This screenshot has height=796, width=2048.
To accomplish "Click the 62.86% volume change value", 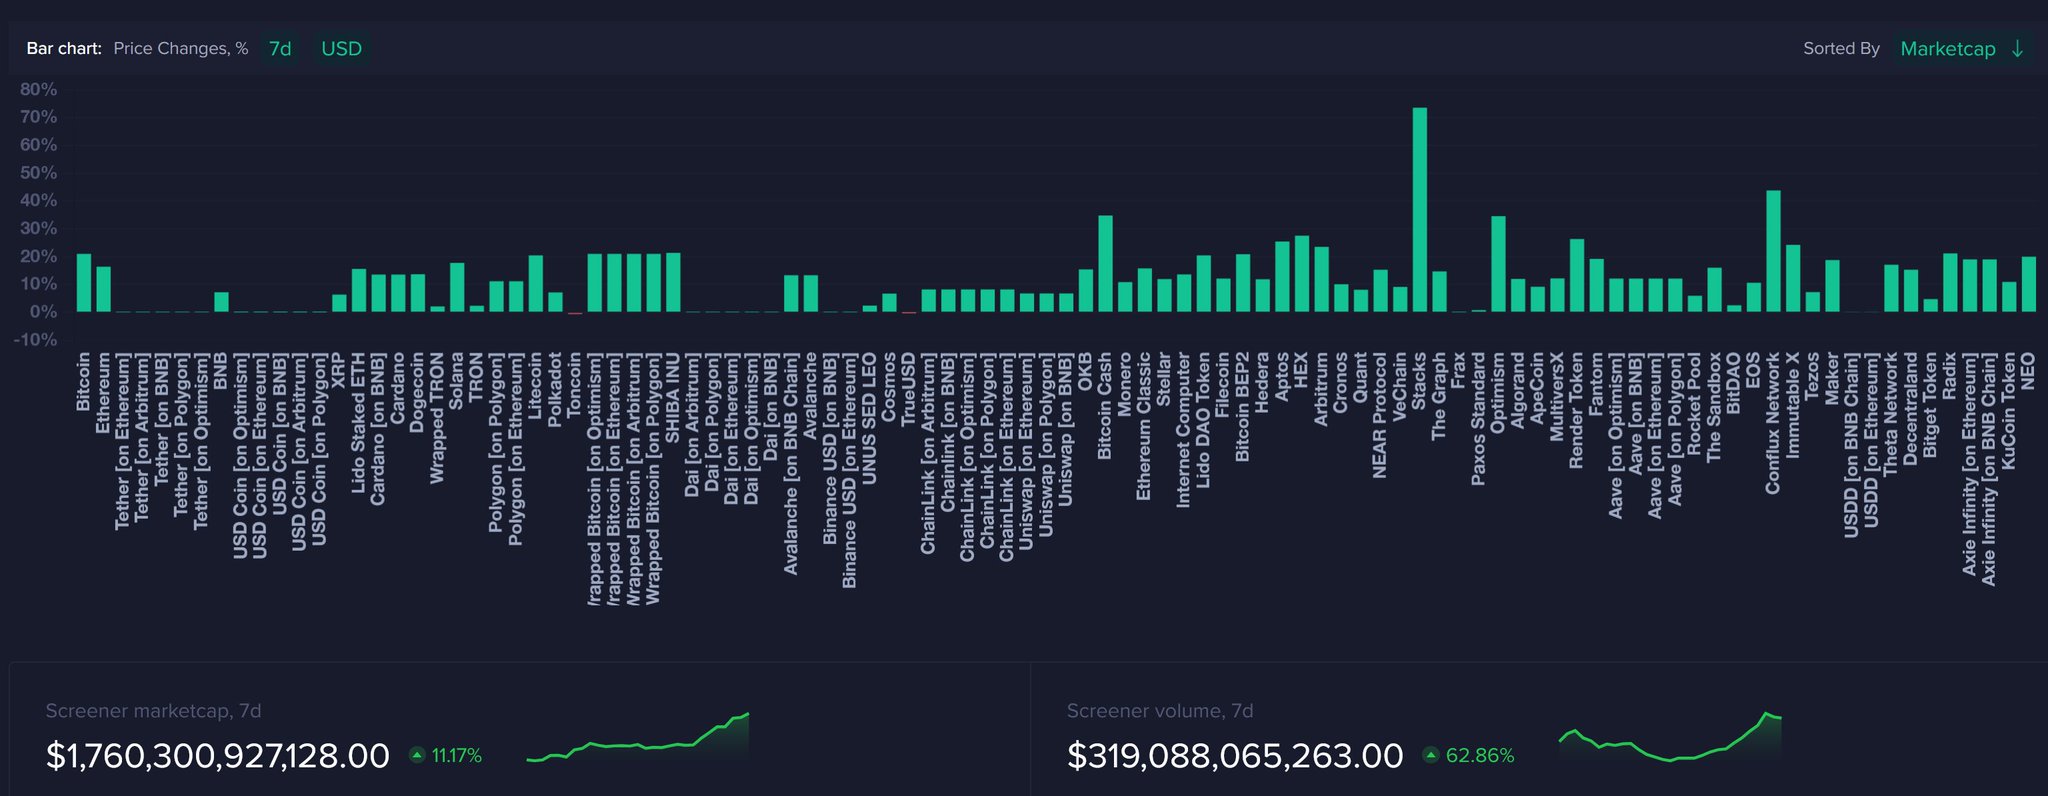I will click(1480, 756).
